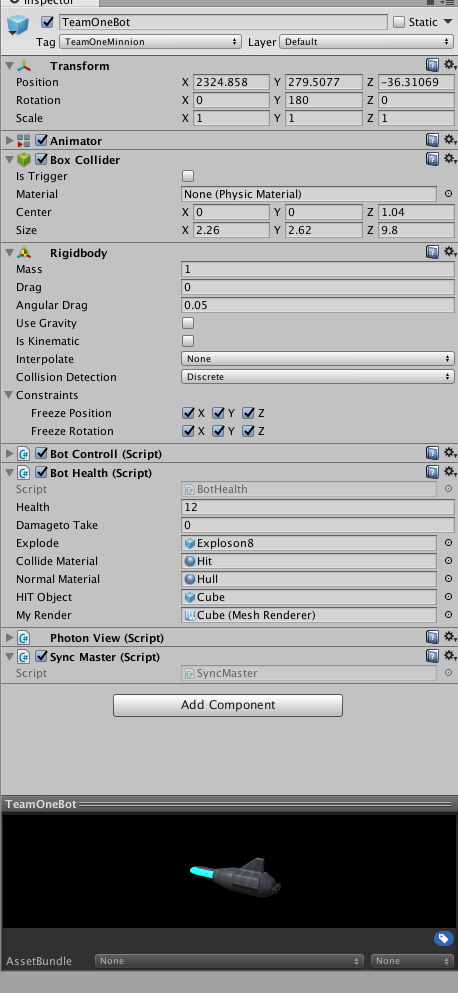The image size is (458, 993).
Task: Enable the Use Gravity checkbox
Action: click(188, 323)
